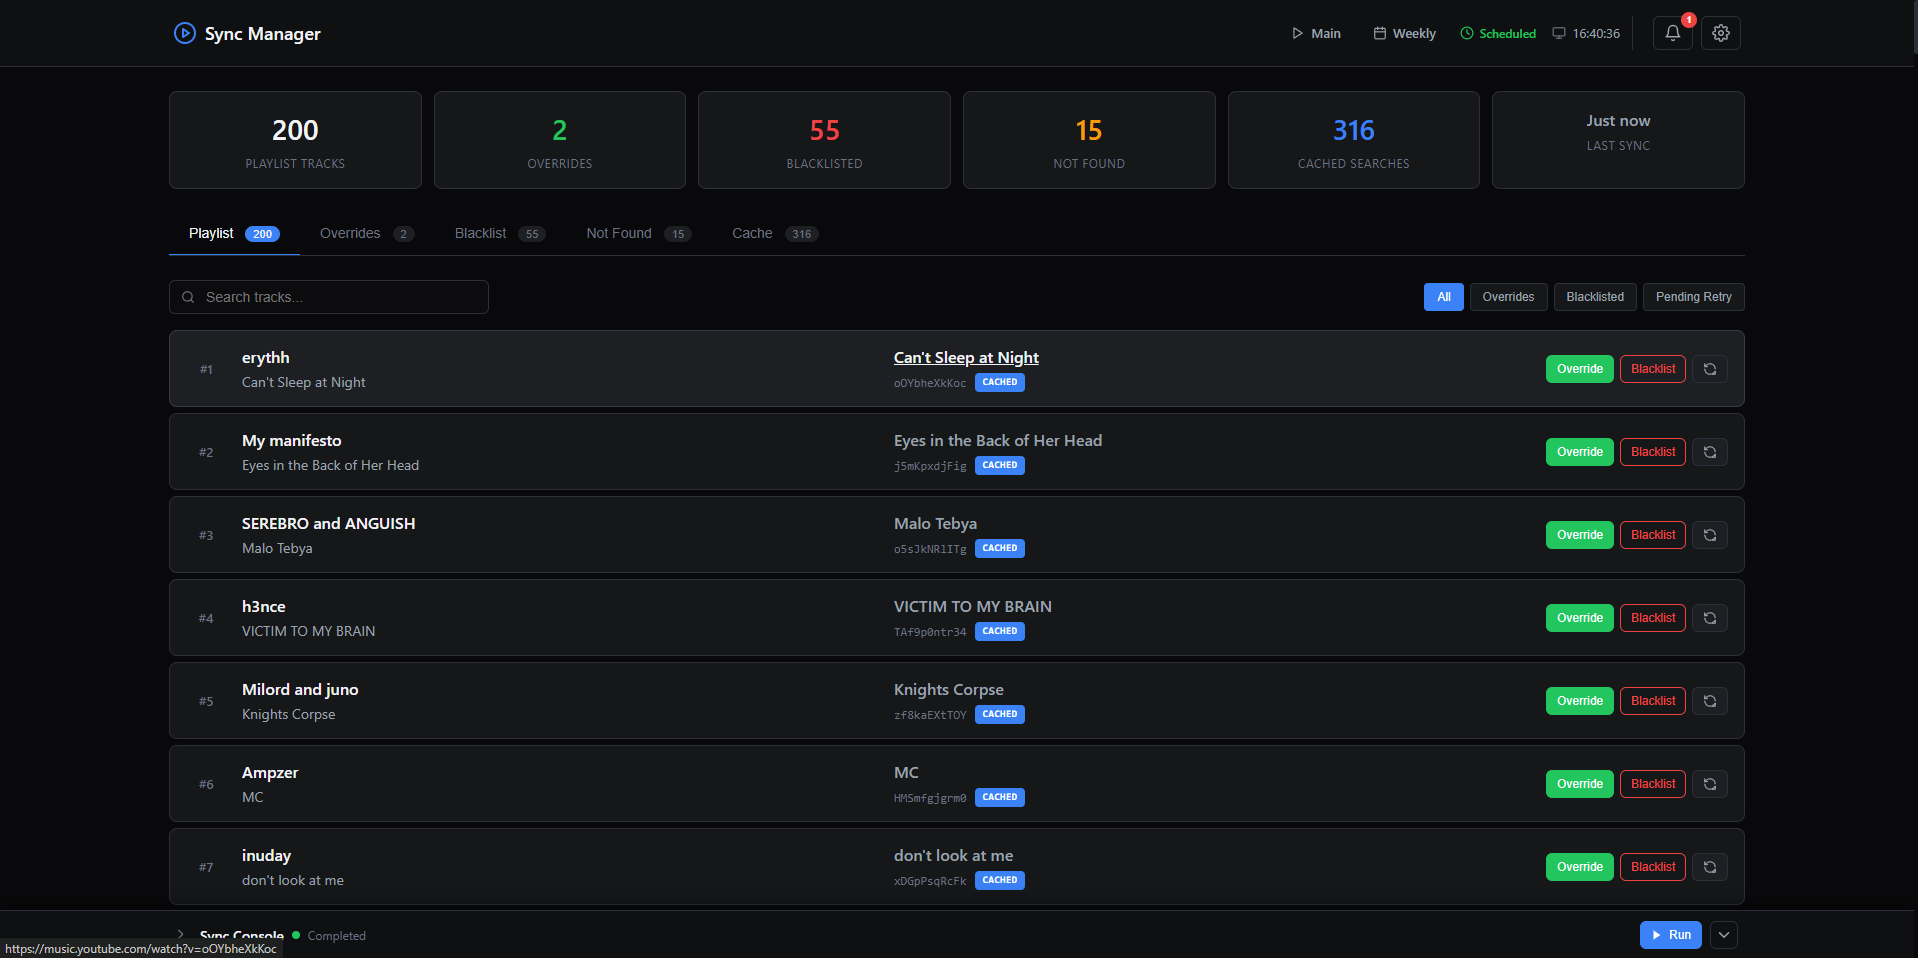Click the Run button
This screenshot has height=958, width=1918.
[x=1669, y=934]
